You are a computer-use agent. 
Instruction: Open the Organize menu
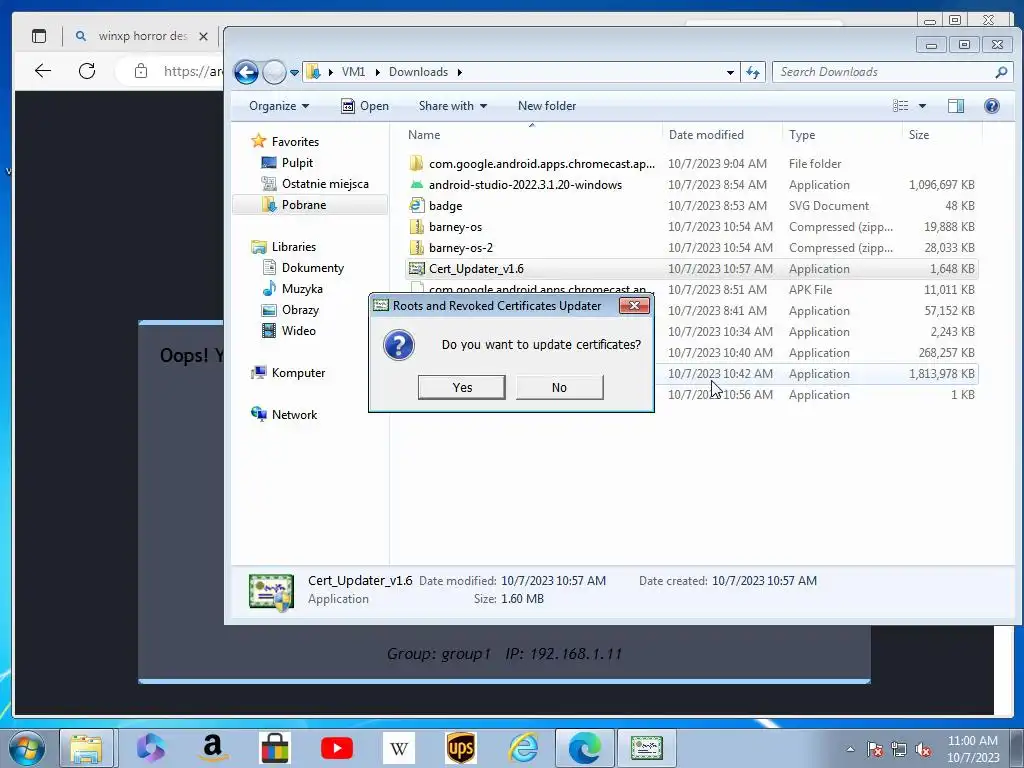point(279,106)
